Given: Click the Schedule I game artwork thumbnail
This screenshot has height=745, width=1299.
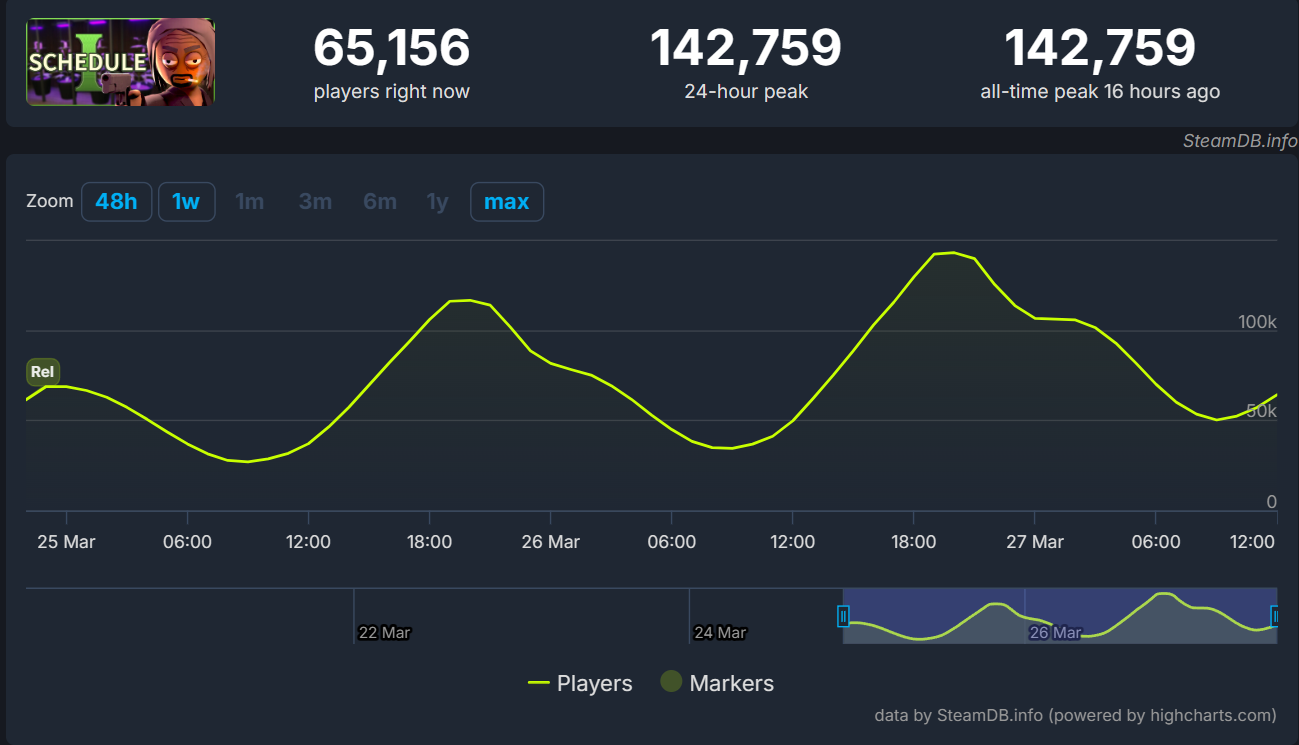Looking at the screenshot, I should point(119,60).
